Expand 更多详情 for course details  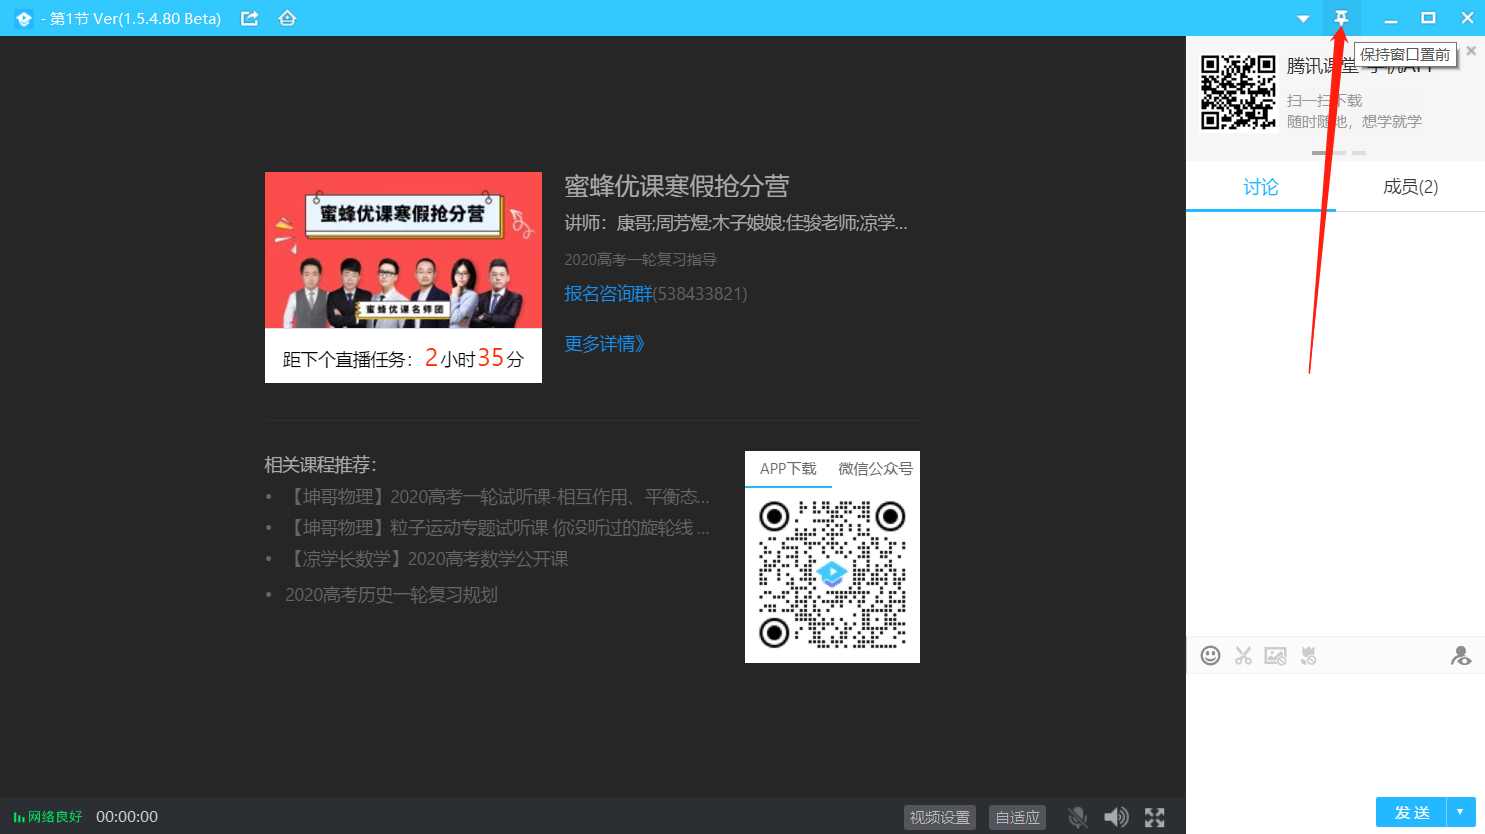coord(603,343)
